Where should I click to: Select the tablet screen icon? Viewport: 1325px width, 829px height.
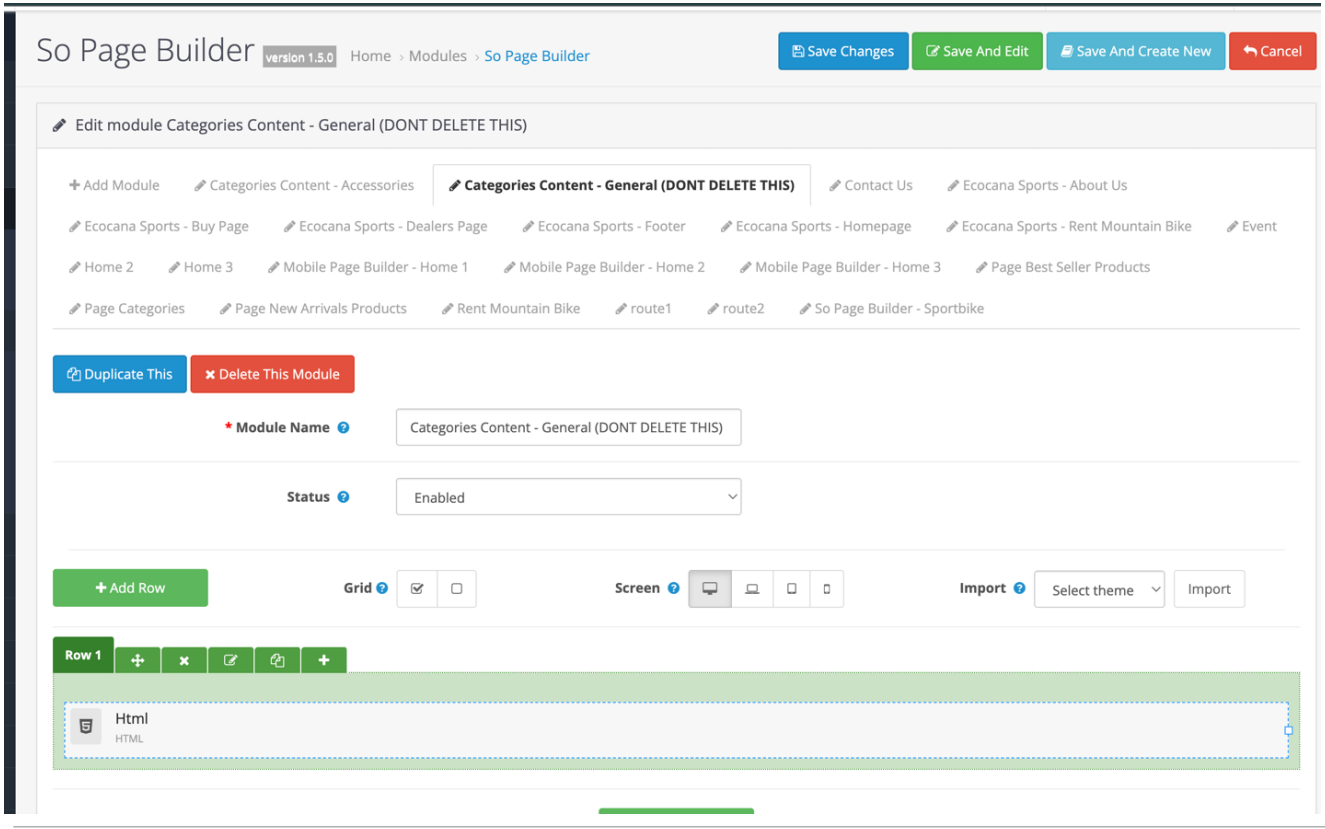click(791, 589)
